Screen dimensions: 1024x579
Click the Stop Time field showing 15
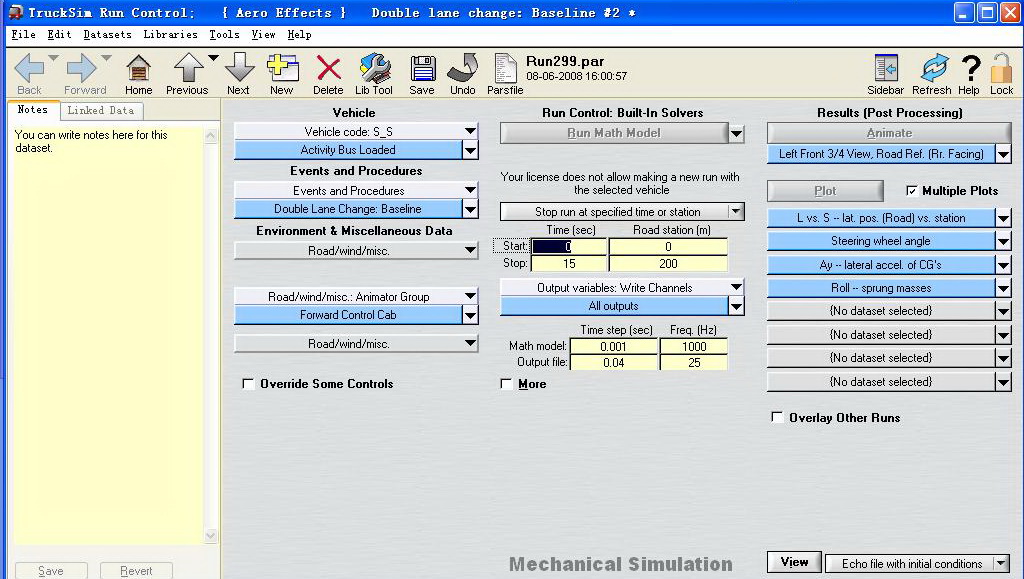[x=569, y=264]
